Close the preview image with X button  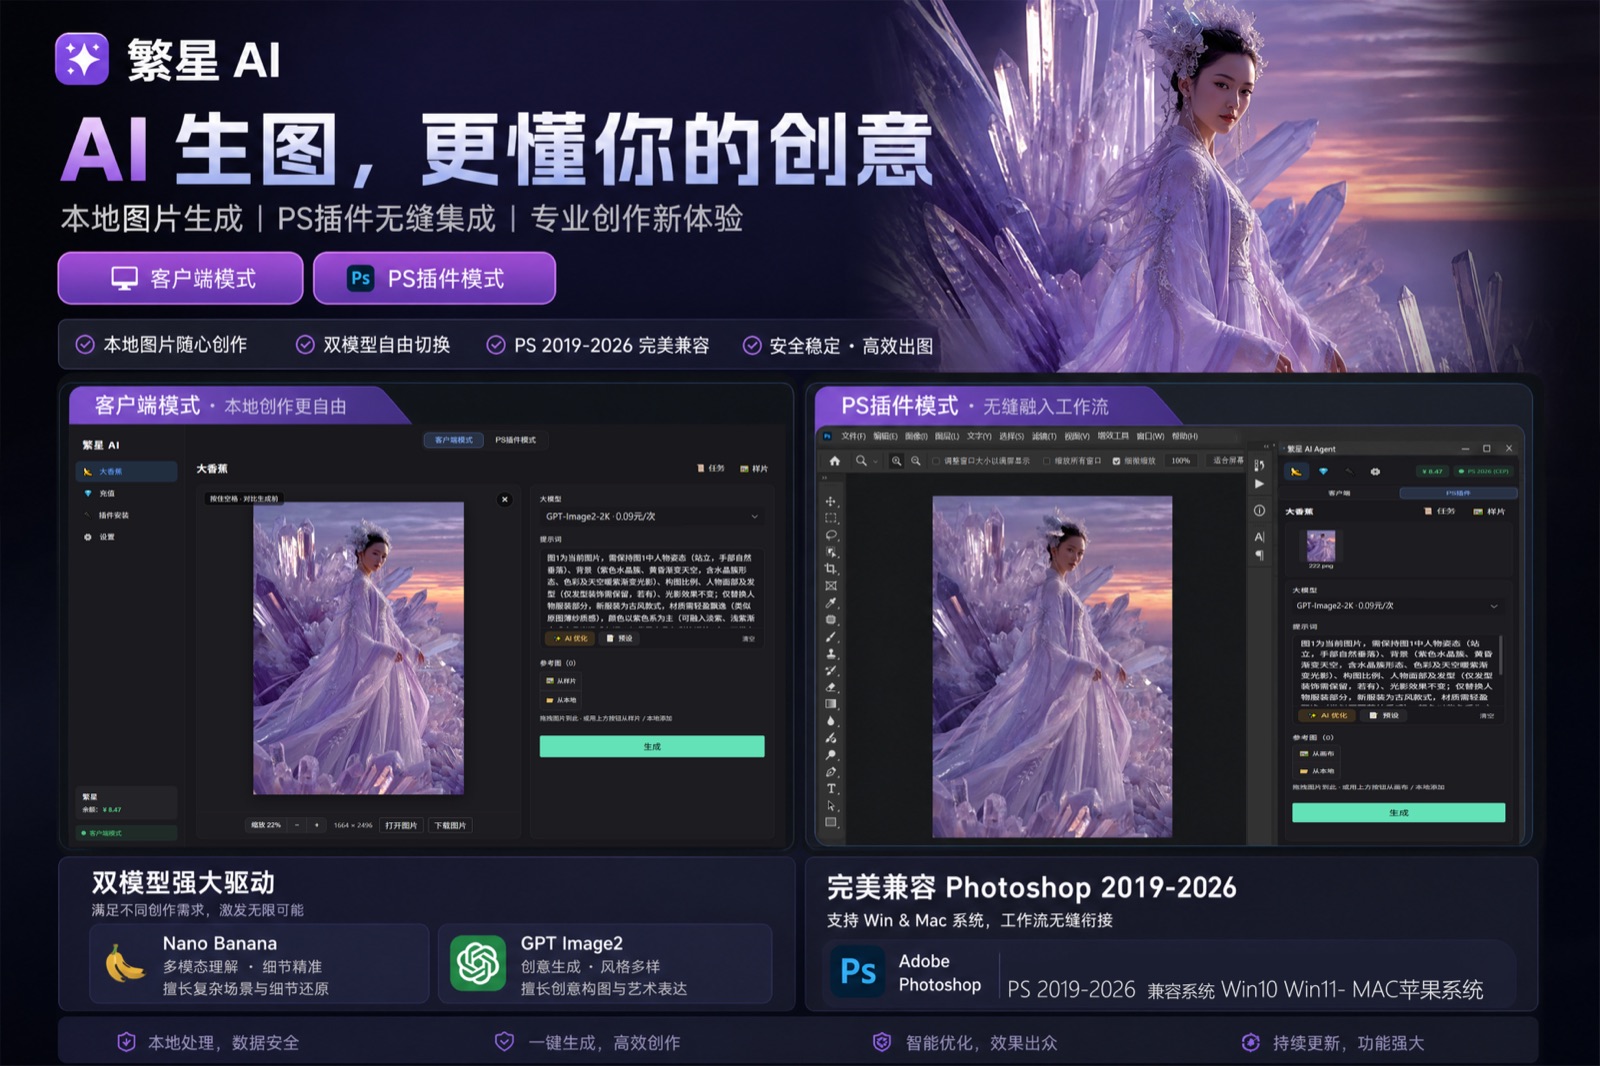(x=505, y=499)
